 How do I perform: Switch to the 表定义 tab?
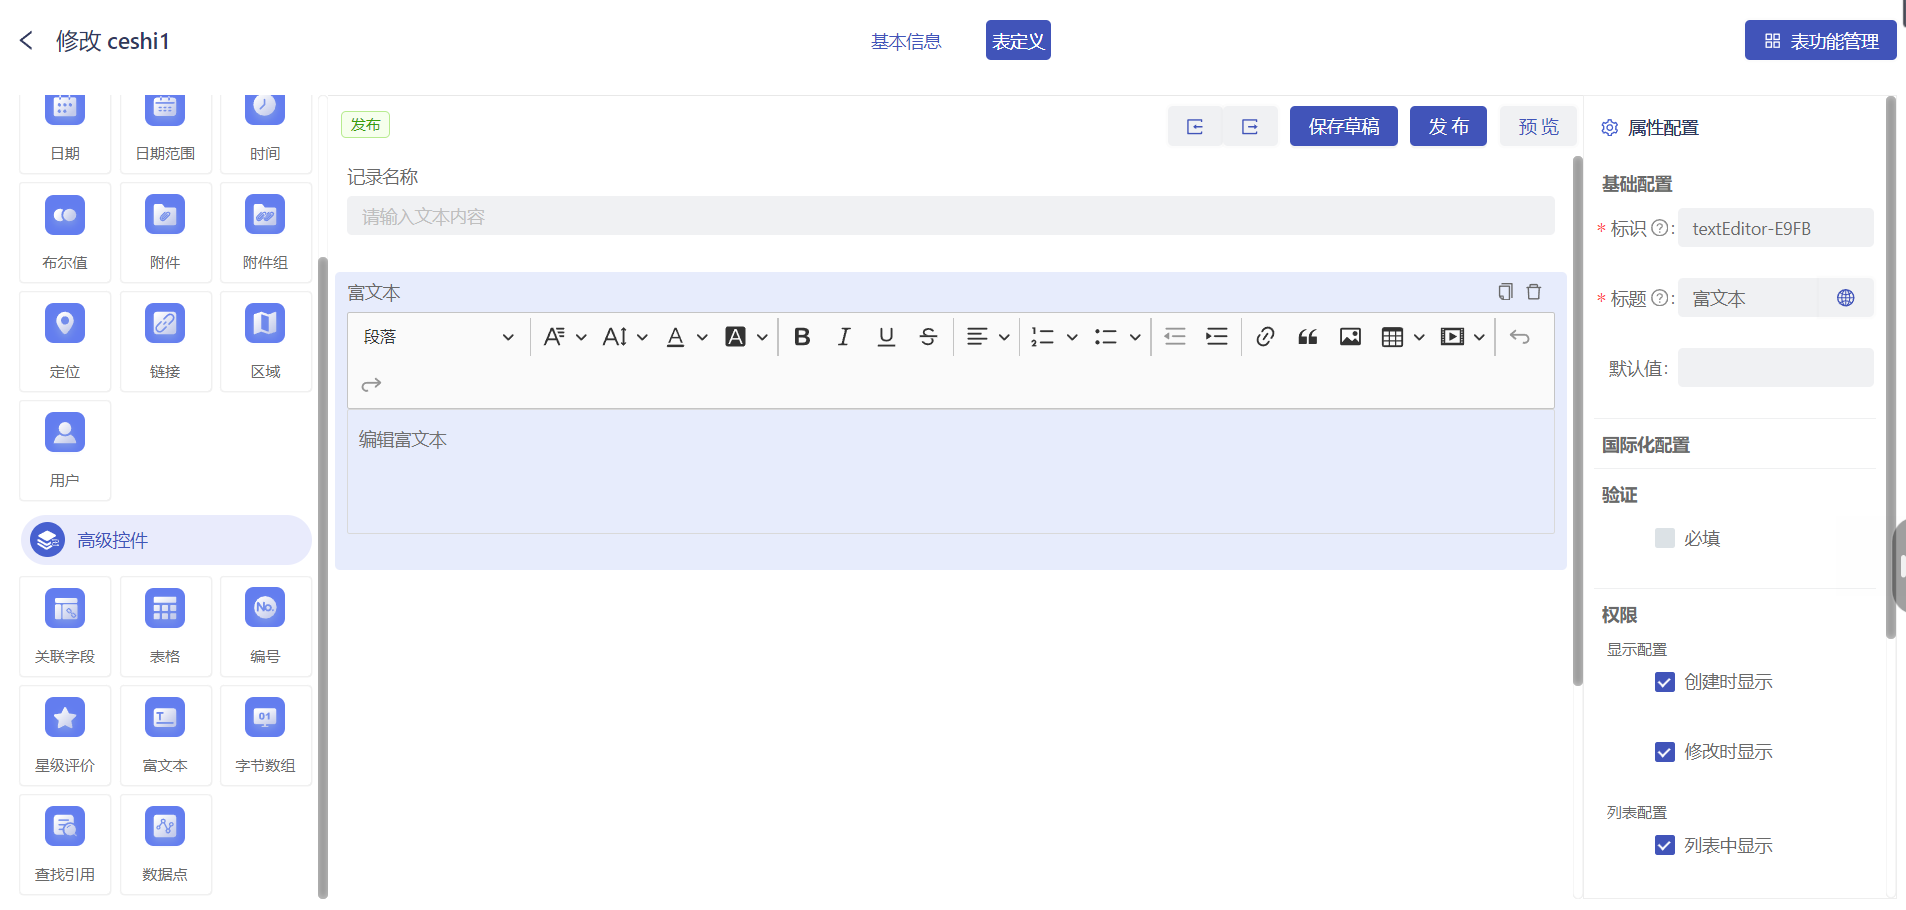tap(1018, 41)
